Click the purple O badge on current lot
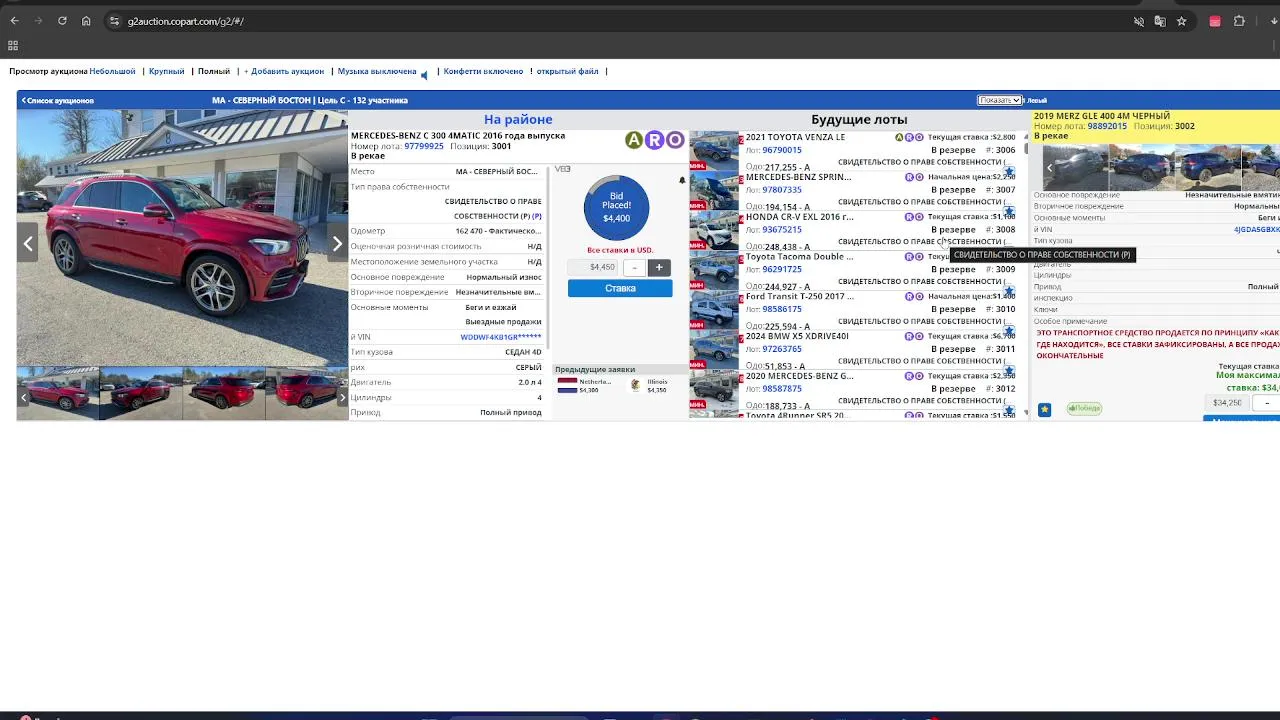This screenshot has height=720, width=1280. [x=675, y=140]
